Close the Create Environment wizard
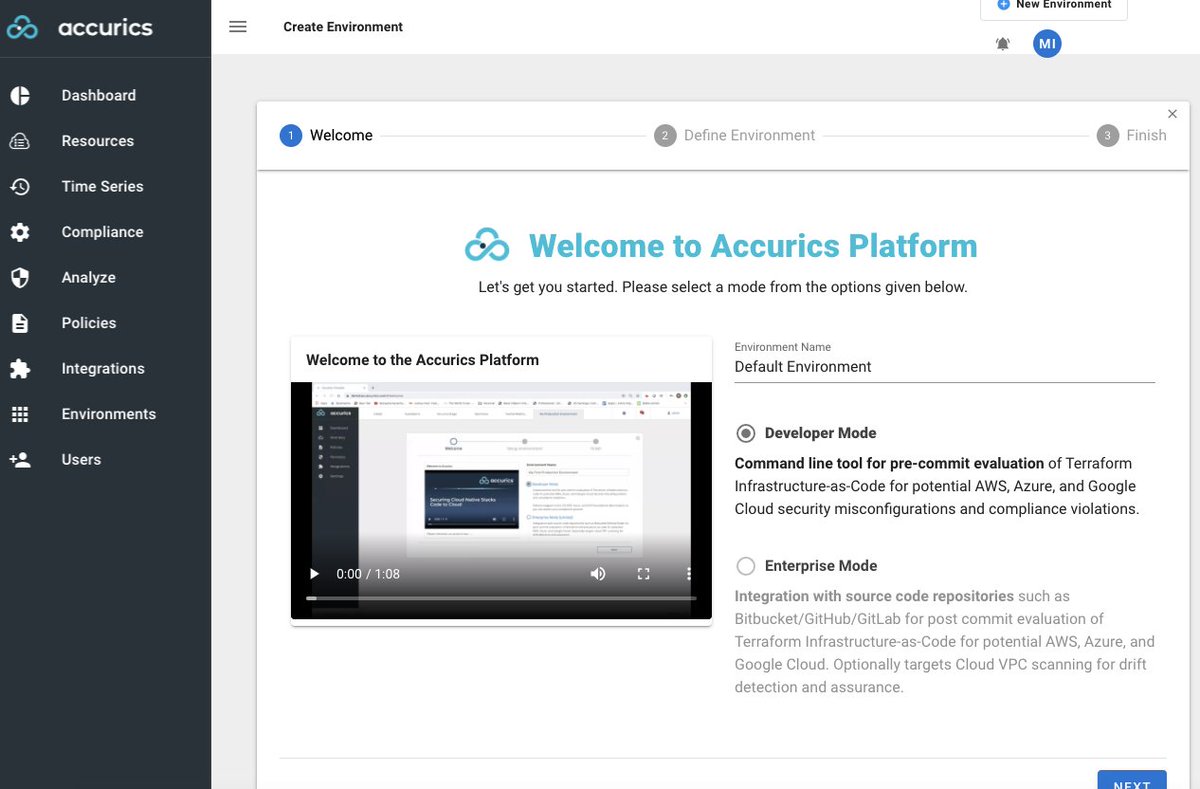The height and width of the screenshot is (789, 1200). [x=1173, y=114]
